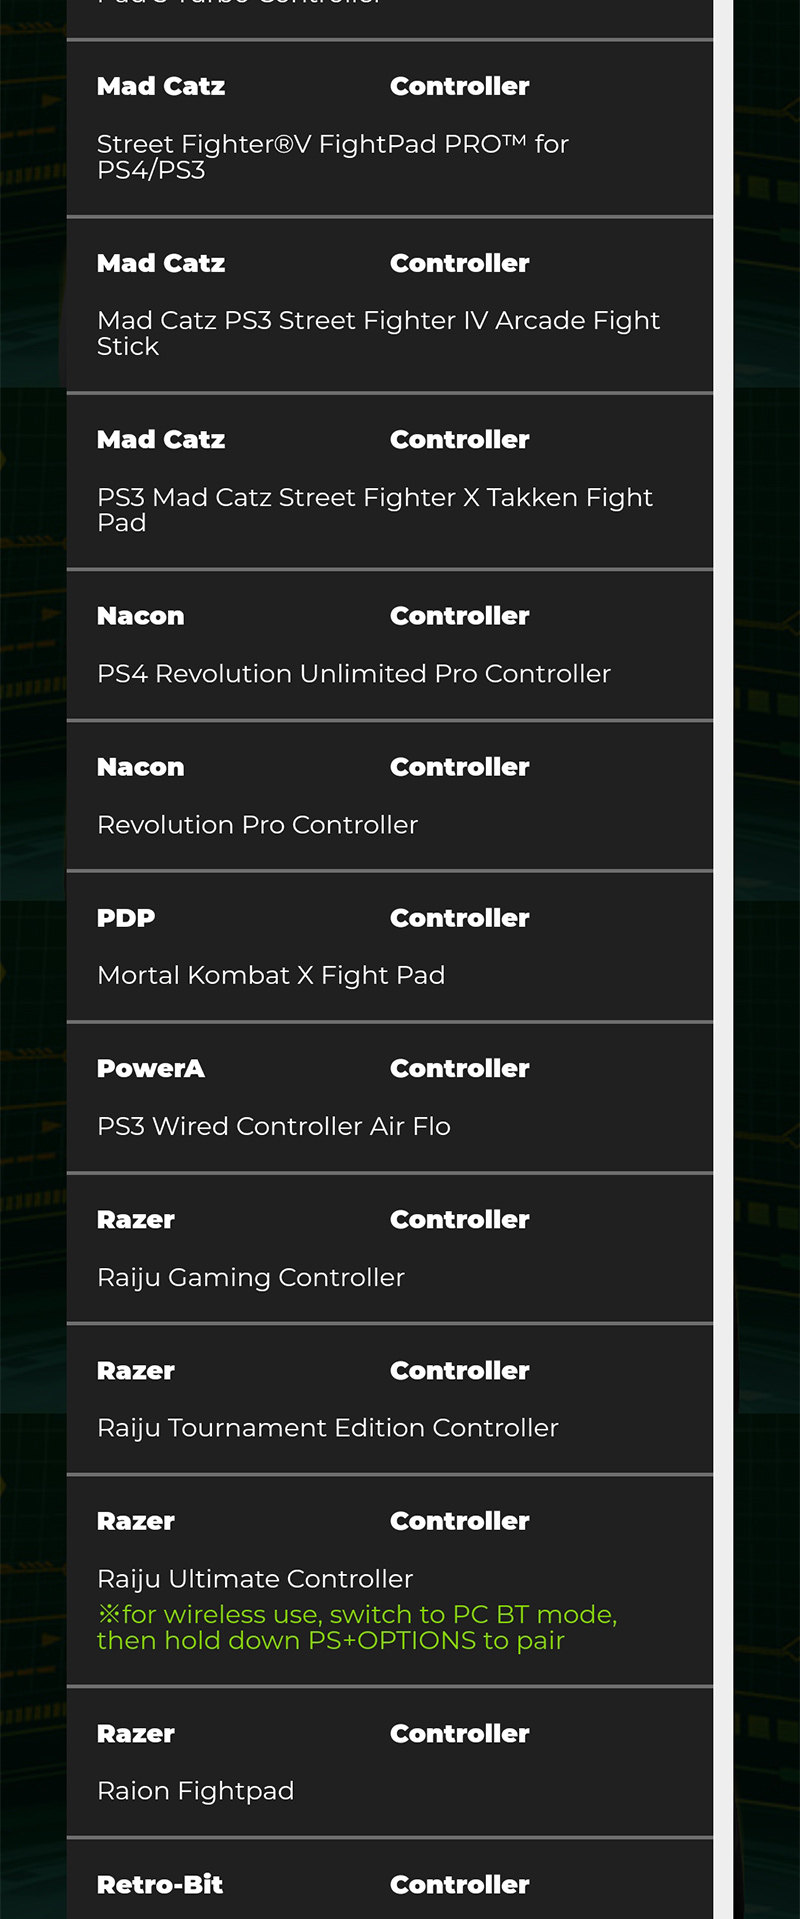Click the green wireless pairing note
This screenshot has height=1919, width=800.
tap(356, 1627)
